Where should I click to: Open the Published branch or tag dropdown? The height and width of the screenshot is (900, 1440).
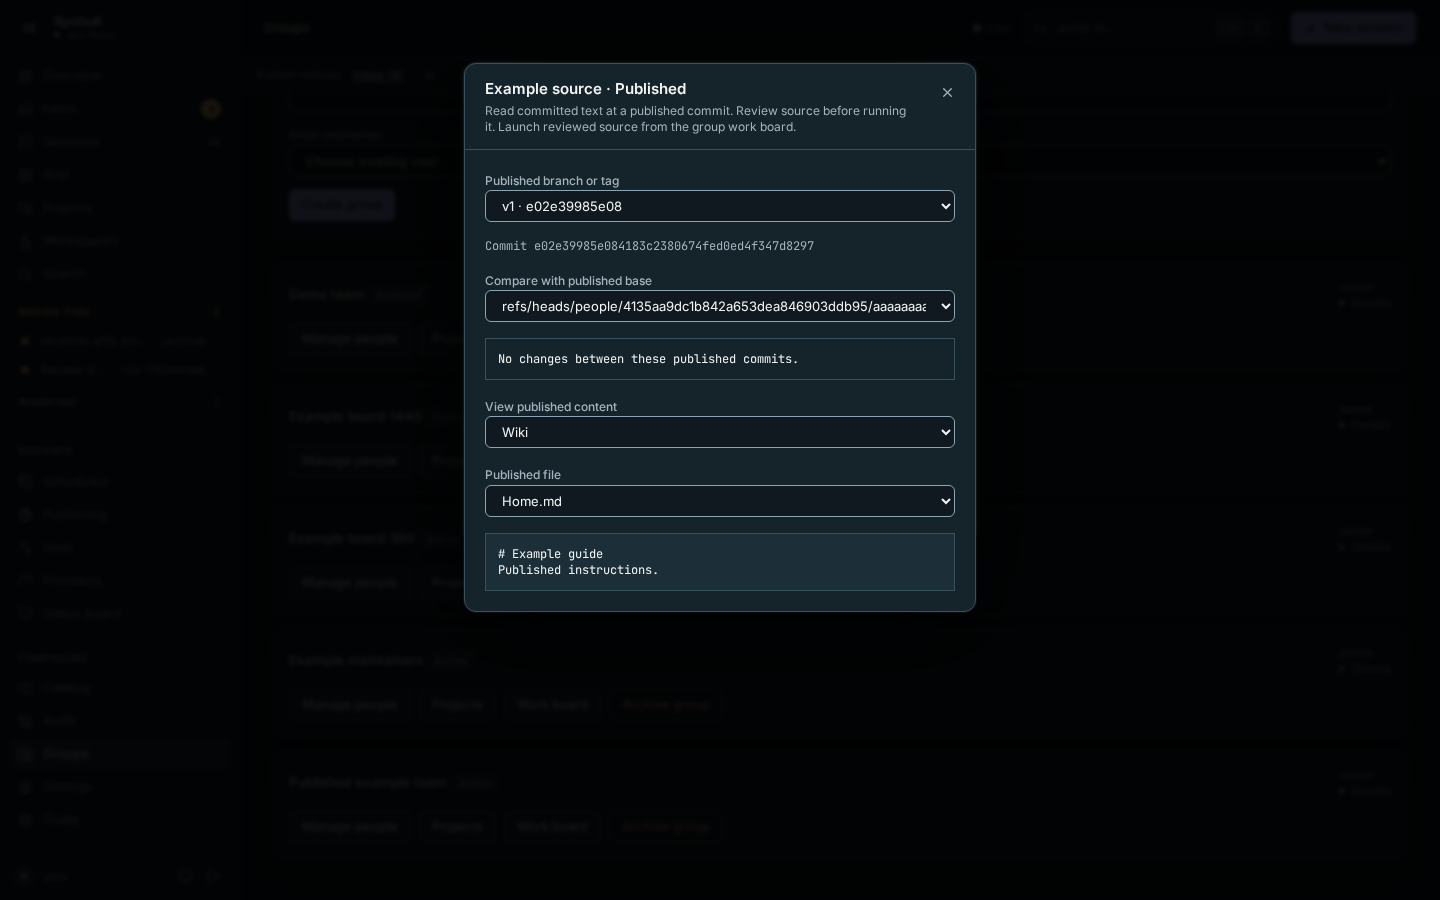[720, 206]
